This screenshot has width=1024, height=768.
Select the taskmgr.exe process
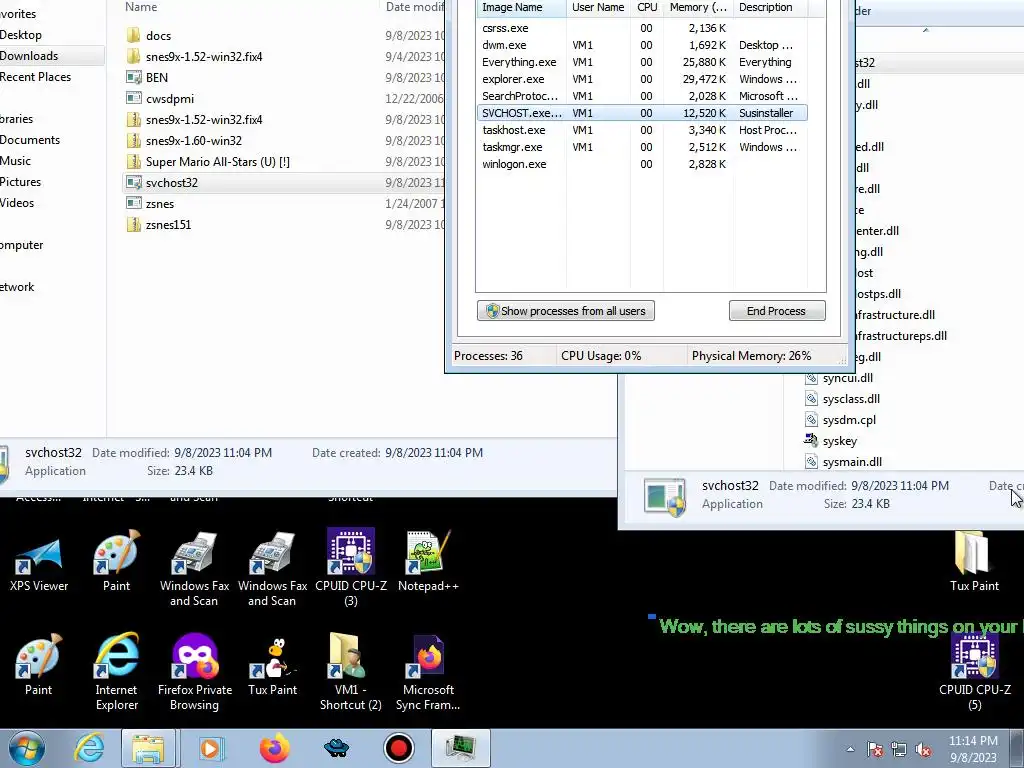point(642,147)
